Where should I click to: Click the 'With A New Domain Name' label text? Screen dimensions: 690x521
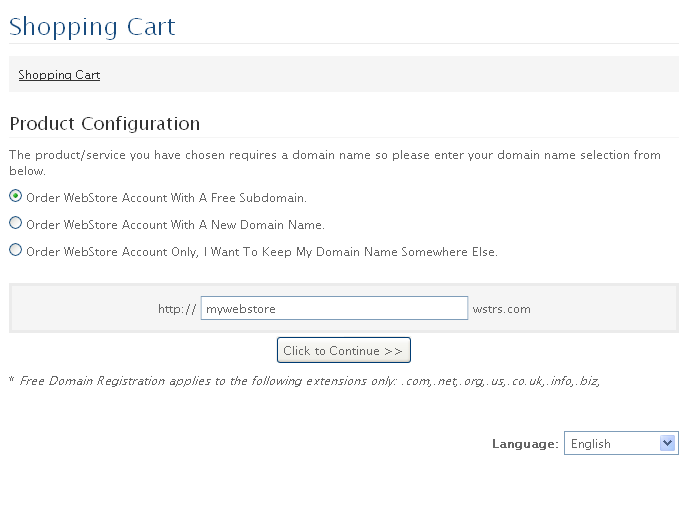click(247, 225)
